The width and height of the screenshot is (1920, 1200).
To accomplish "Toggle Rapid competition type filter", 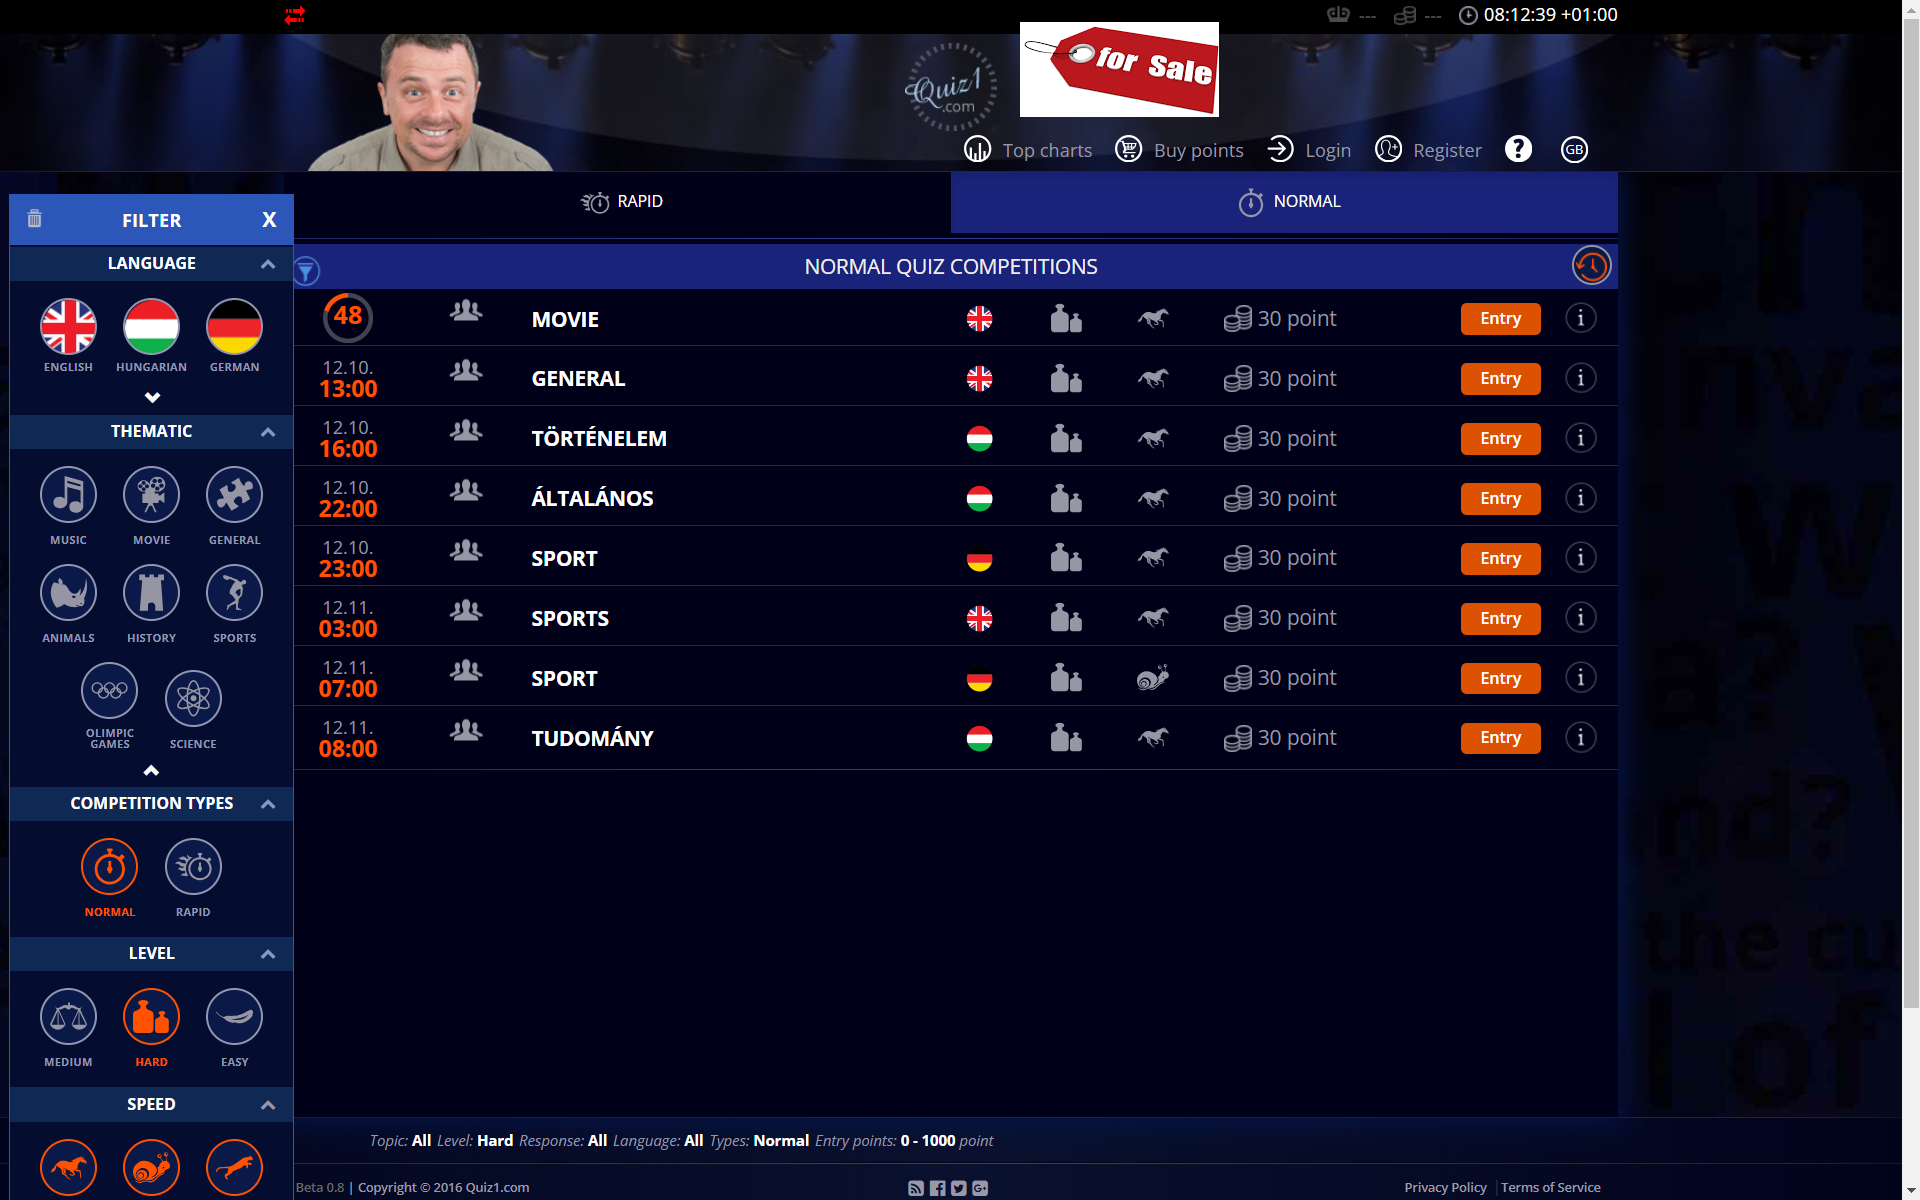I will [x=193, y=867].
